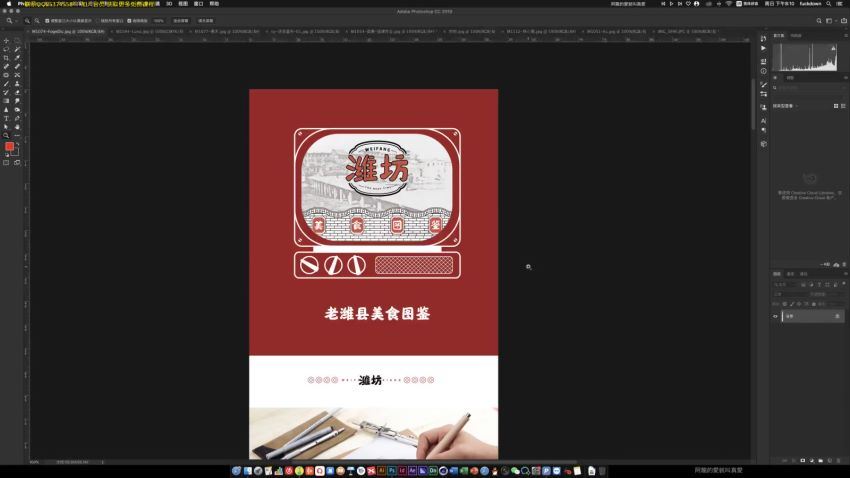This screenshot has width=850, height=478.
Task: Switch to the 通道 panel tab
Action: coord(790,274)
